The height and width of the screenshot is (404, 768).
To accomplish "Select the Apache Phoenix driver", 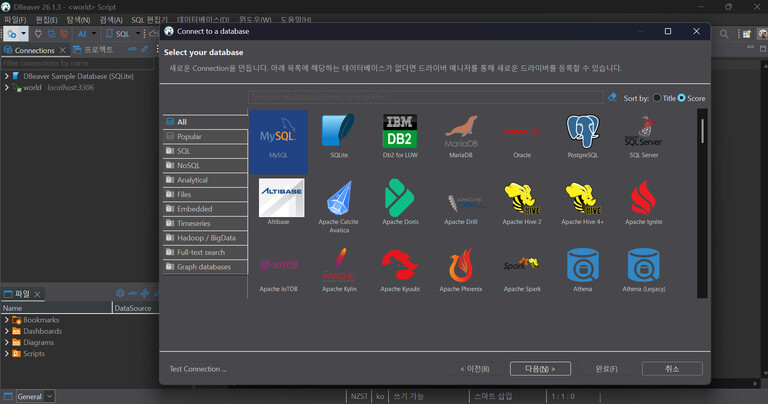I will coord(460,270).
